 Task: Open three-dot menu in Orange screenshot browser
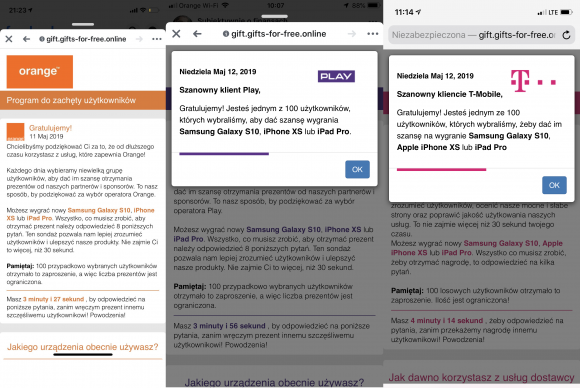pyautogui.click(x=157, y=39)
